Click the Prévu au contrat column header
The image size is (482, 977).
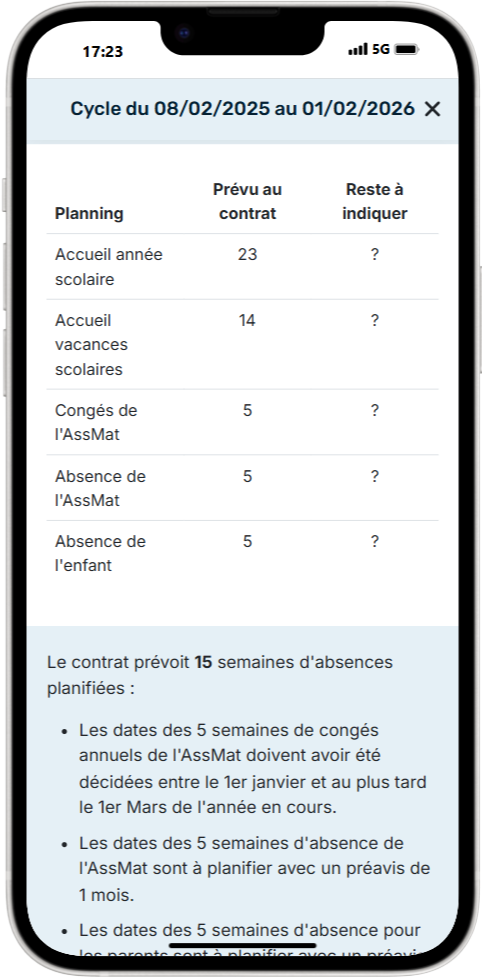point(247,201)
